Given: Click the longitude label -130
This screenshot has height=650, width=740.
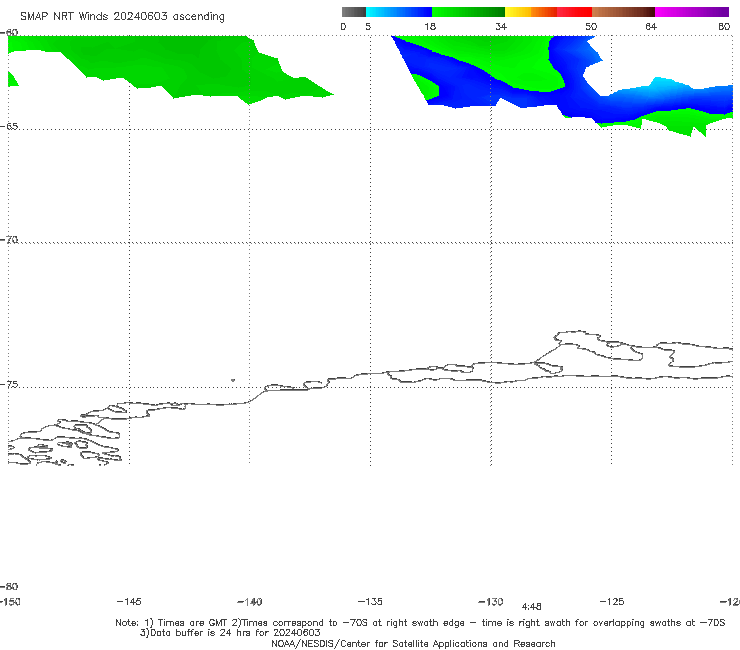Looking at the screenshot, I should [491, 602].
